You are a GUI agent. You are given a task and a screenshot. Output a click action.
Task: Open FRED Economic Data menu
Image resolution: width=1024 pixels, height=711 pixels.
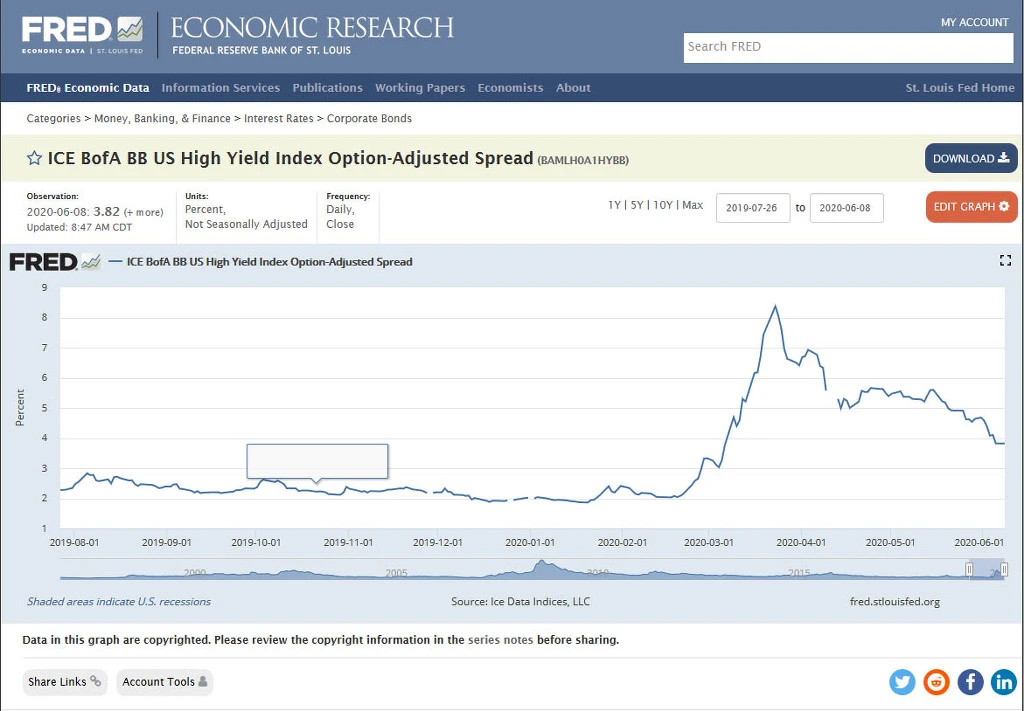coord(88,87)
